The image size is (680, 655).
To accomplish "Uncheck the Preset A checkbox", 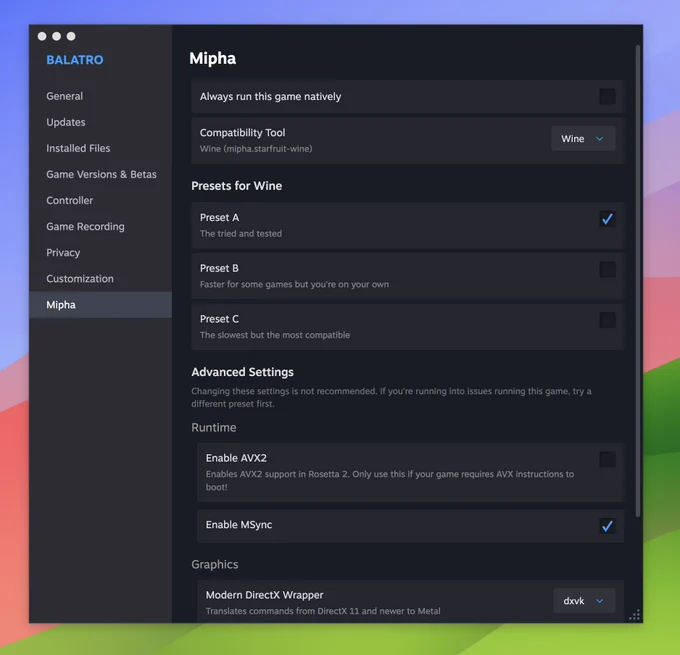I will tap(607, 219).
